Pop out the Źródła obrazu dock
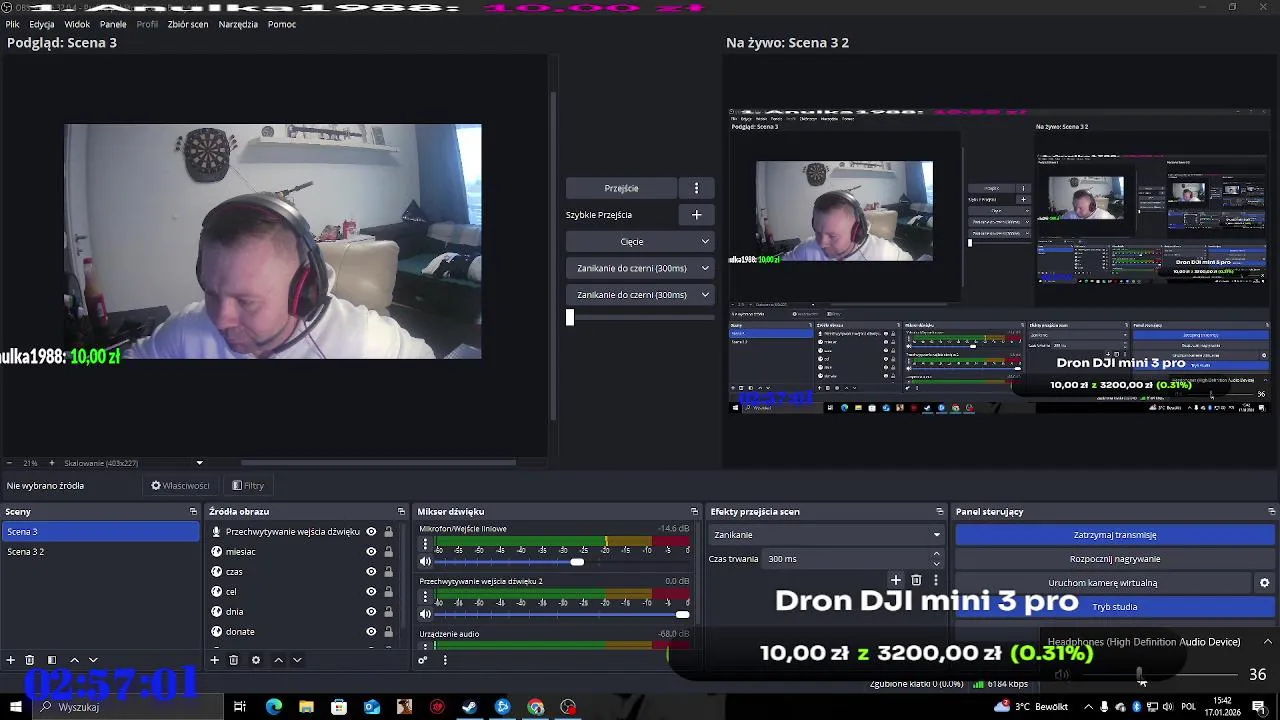Screen dimensions: 1280x720 pos(401,512)
